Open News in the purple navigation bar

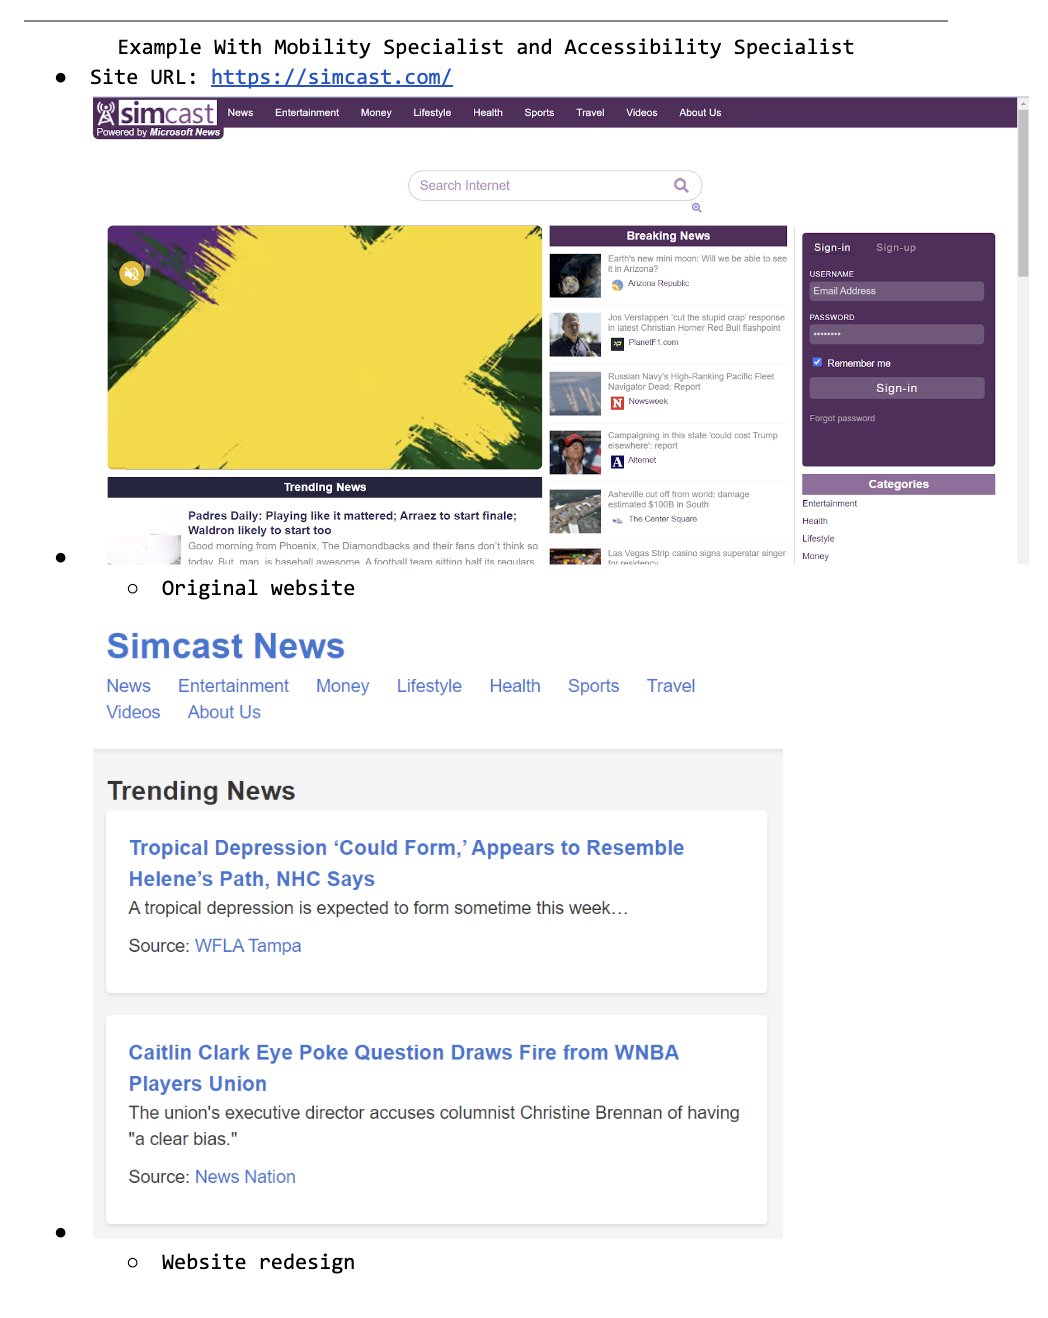pyautogui.click(x=240, y=113)
